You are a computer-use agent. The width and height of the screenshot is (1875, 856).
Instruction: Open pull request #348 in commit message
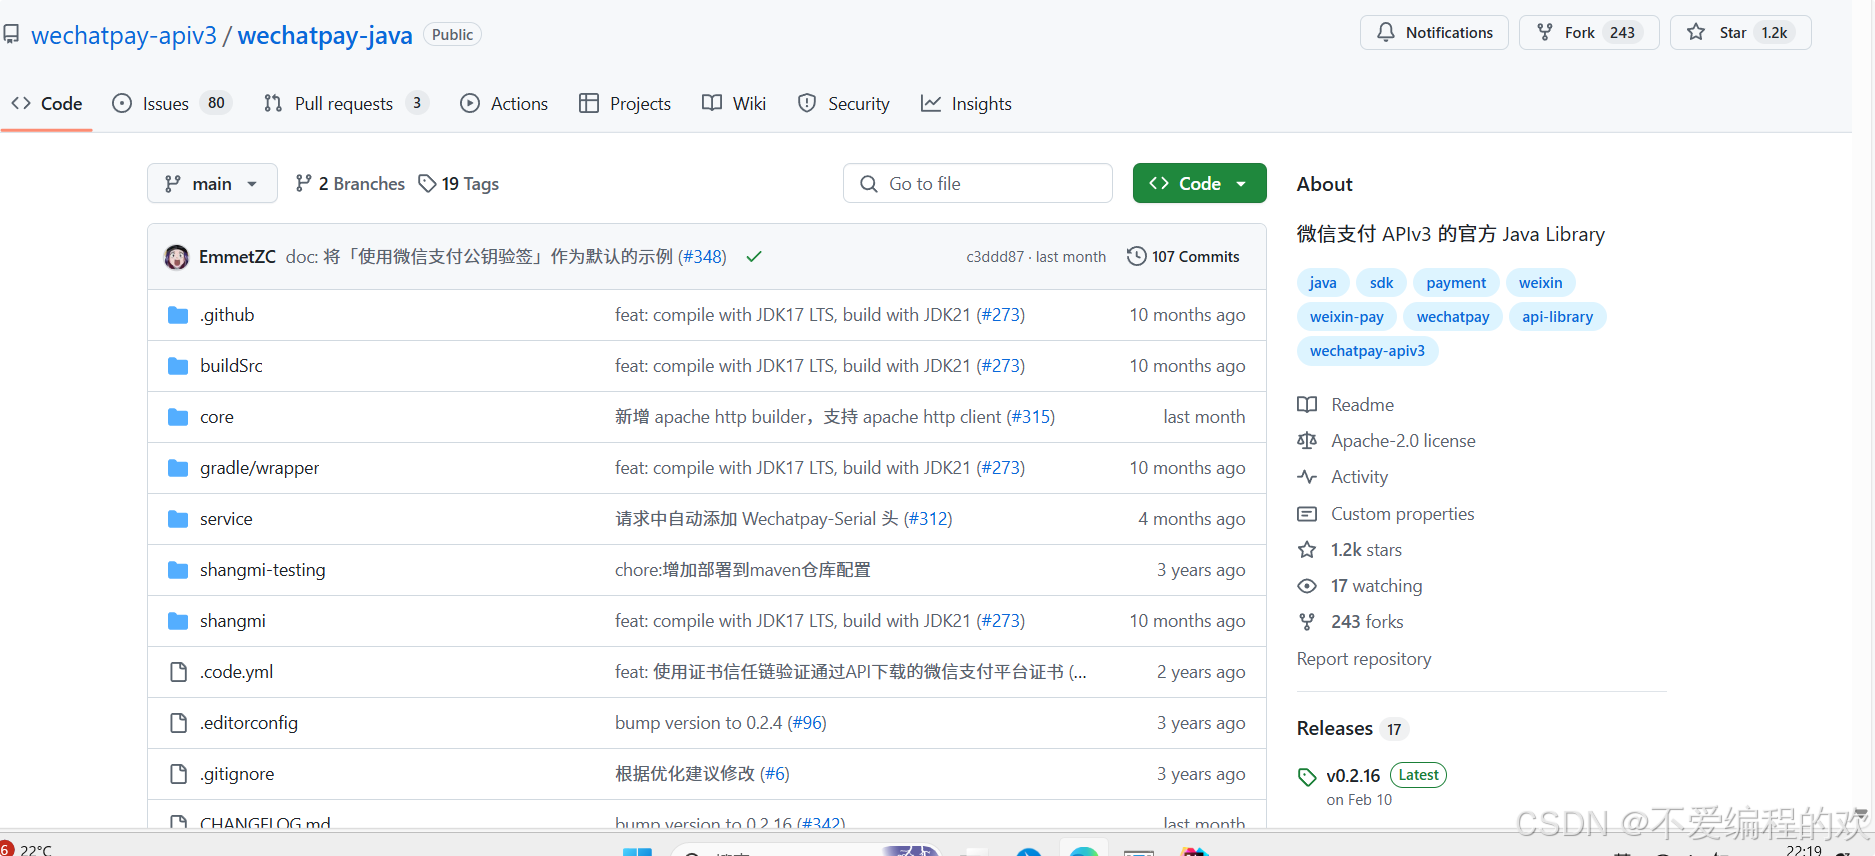[702, 257]
